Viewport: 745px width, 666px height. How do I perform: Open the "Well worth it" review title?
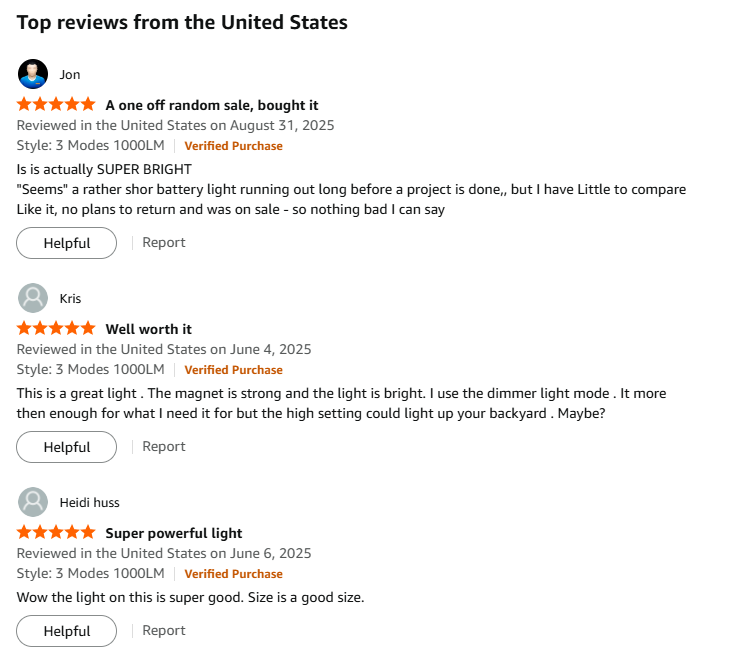coord(149,329)
